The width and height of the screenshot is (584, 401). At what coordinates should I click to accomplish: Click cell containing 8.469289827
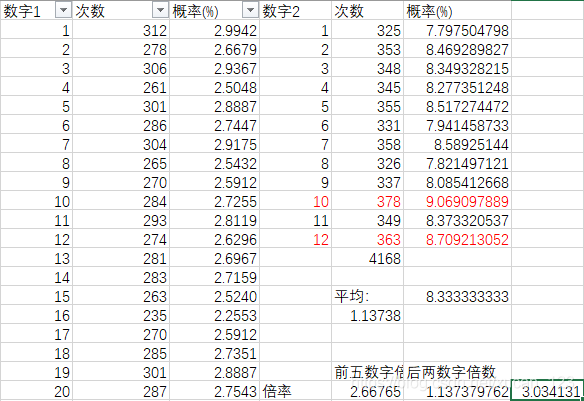457,49
